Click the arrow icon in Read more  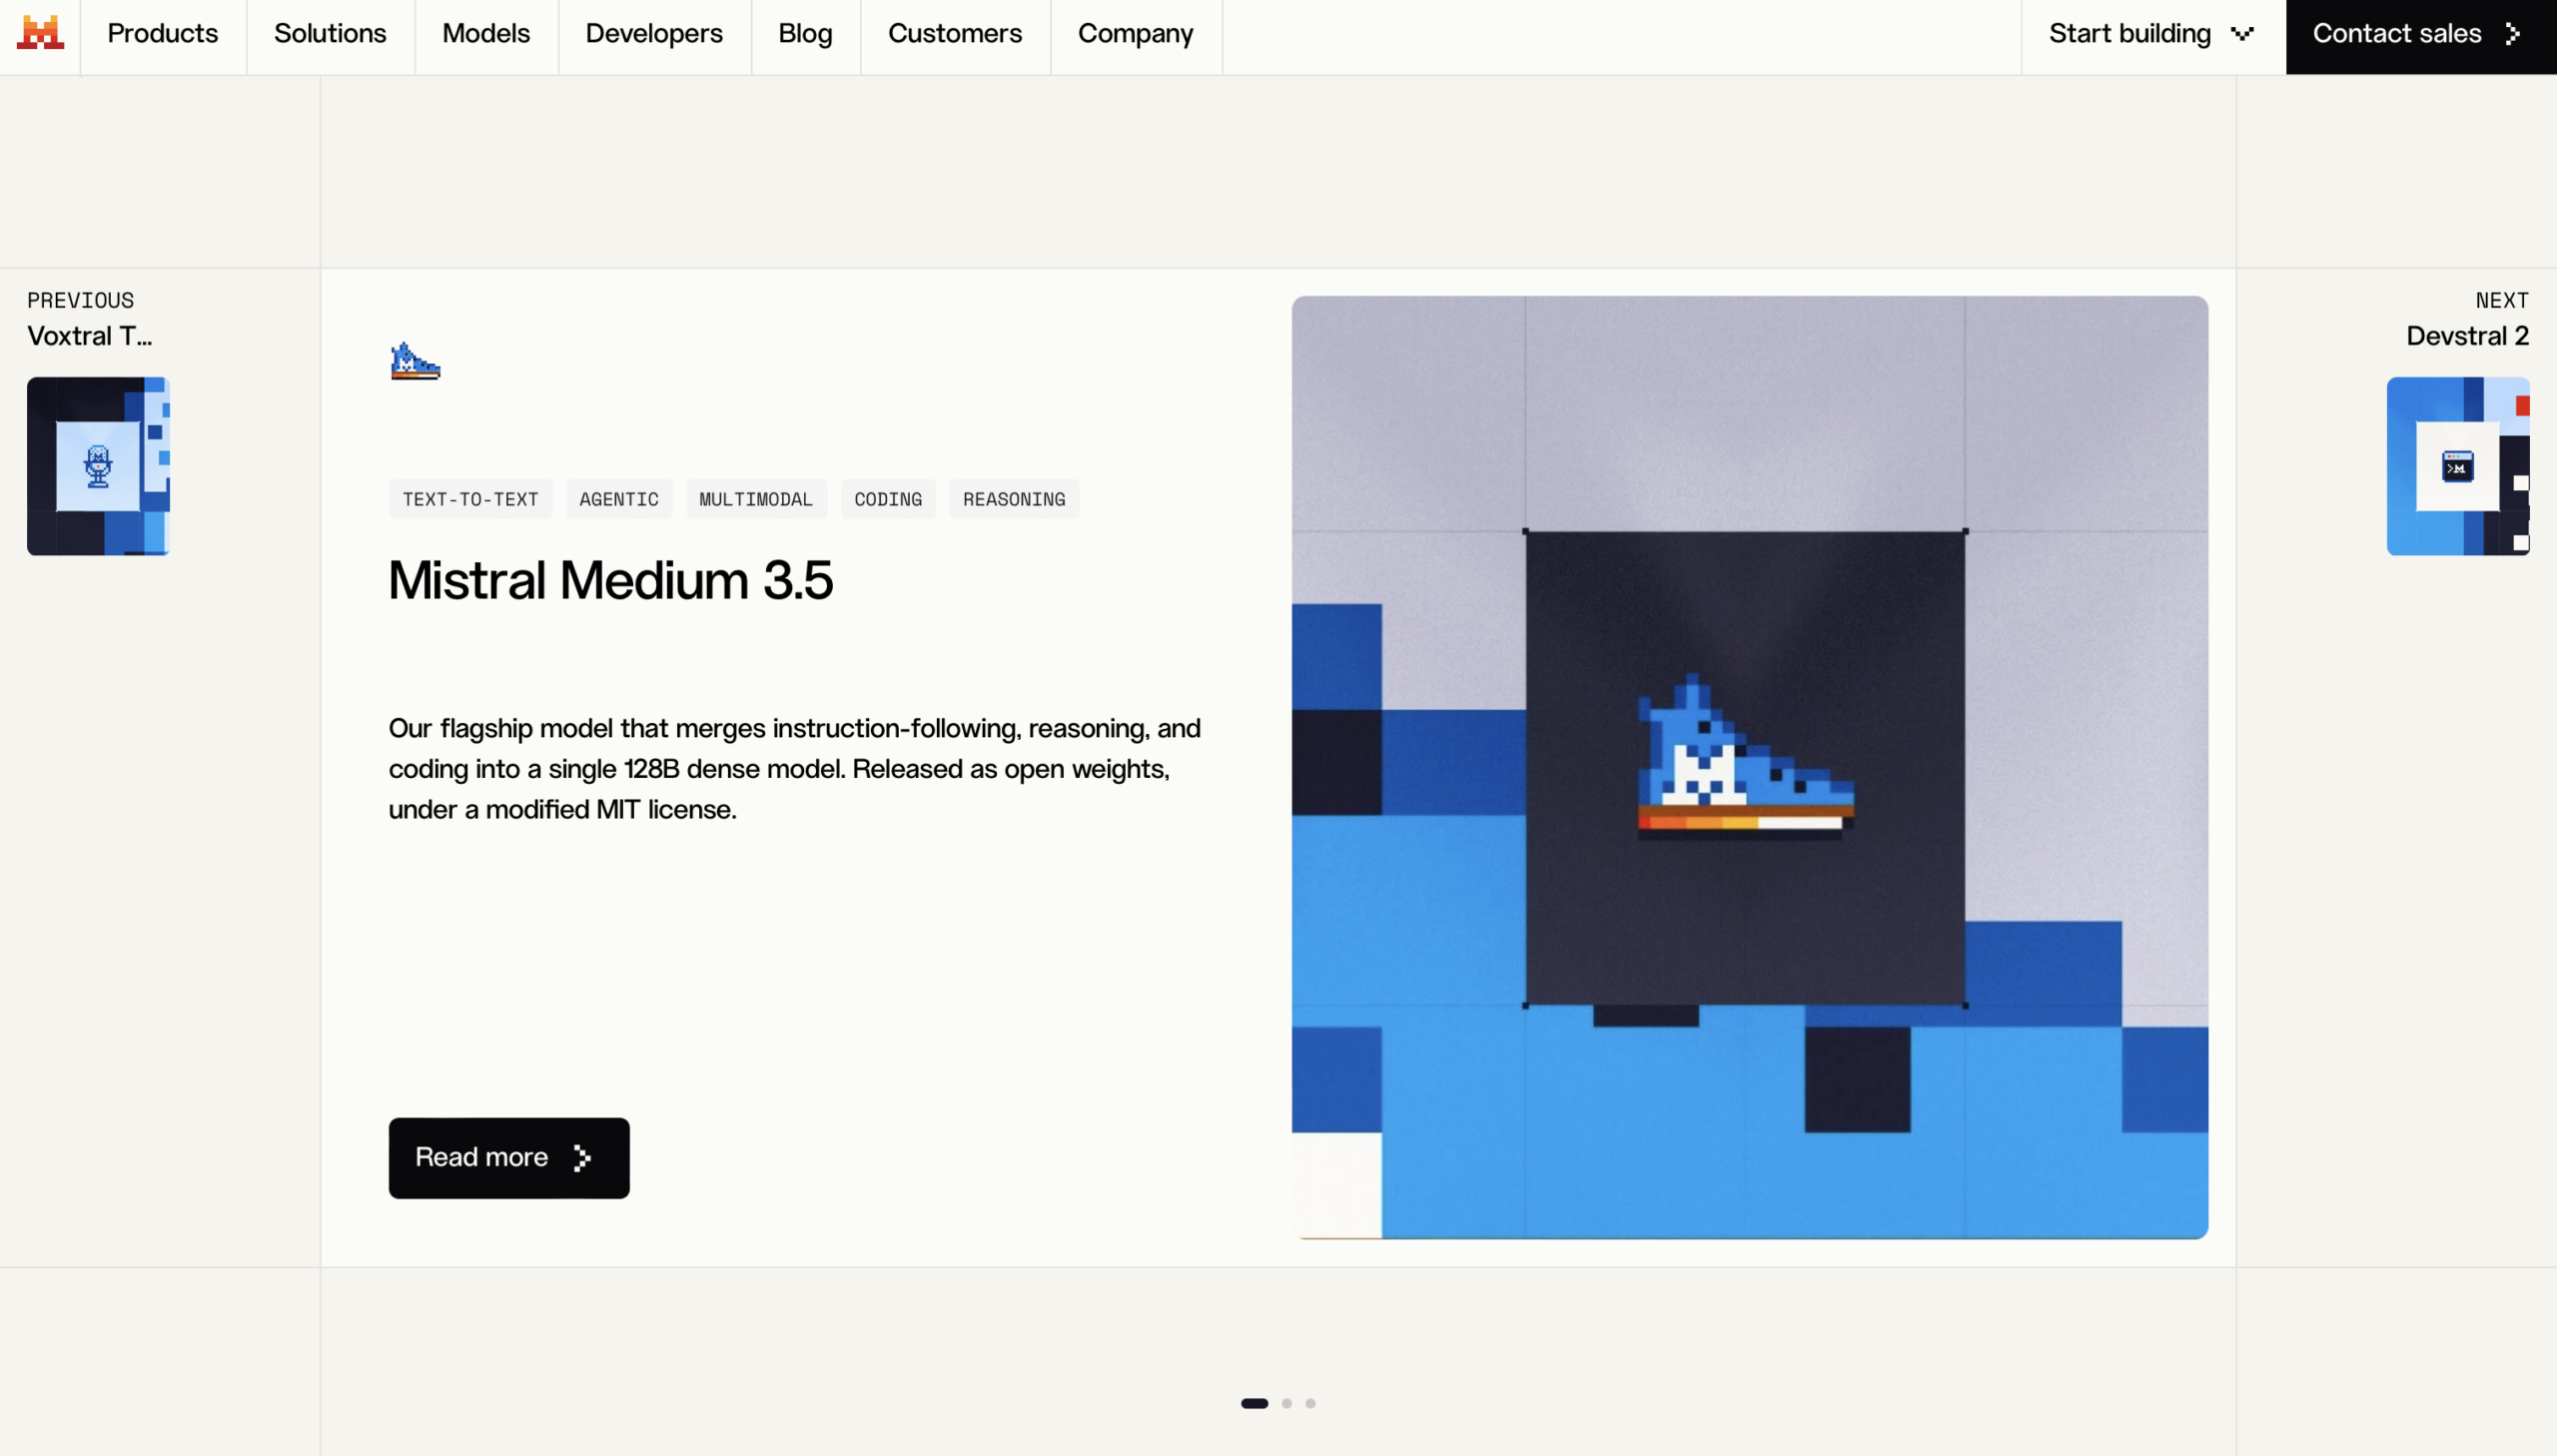(583, 1157)
